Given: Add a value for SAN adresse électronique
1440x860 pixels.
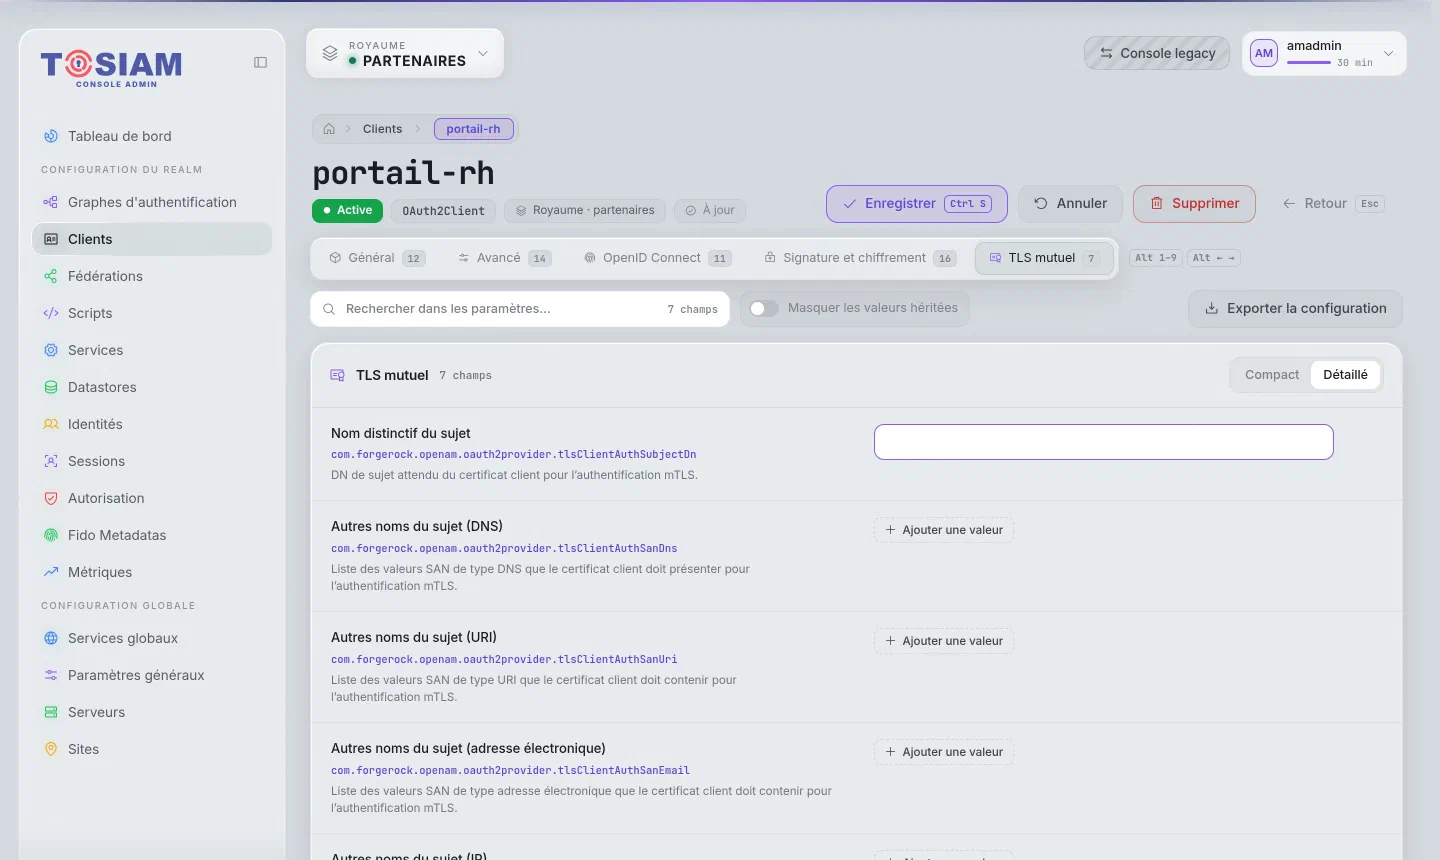Looking at the screenshot, I should [x=944, y=752].
